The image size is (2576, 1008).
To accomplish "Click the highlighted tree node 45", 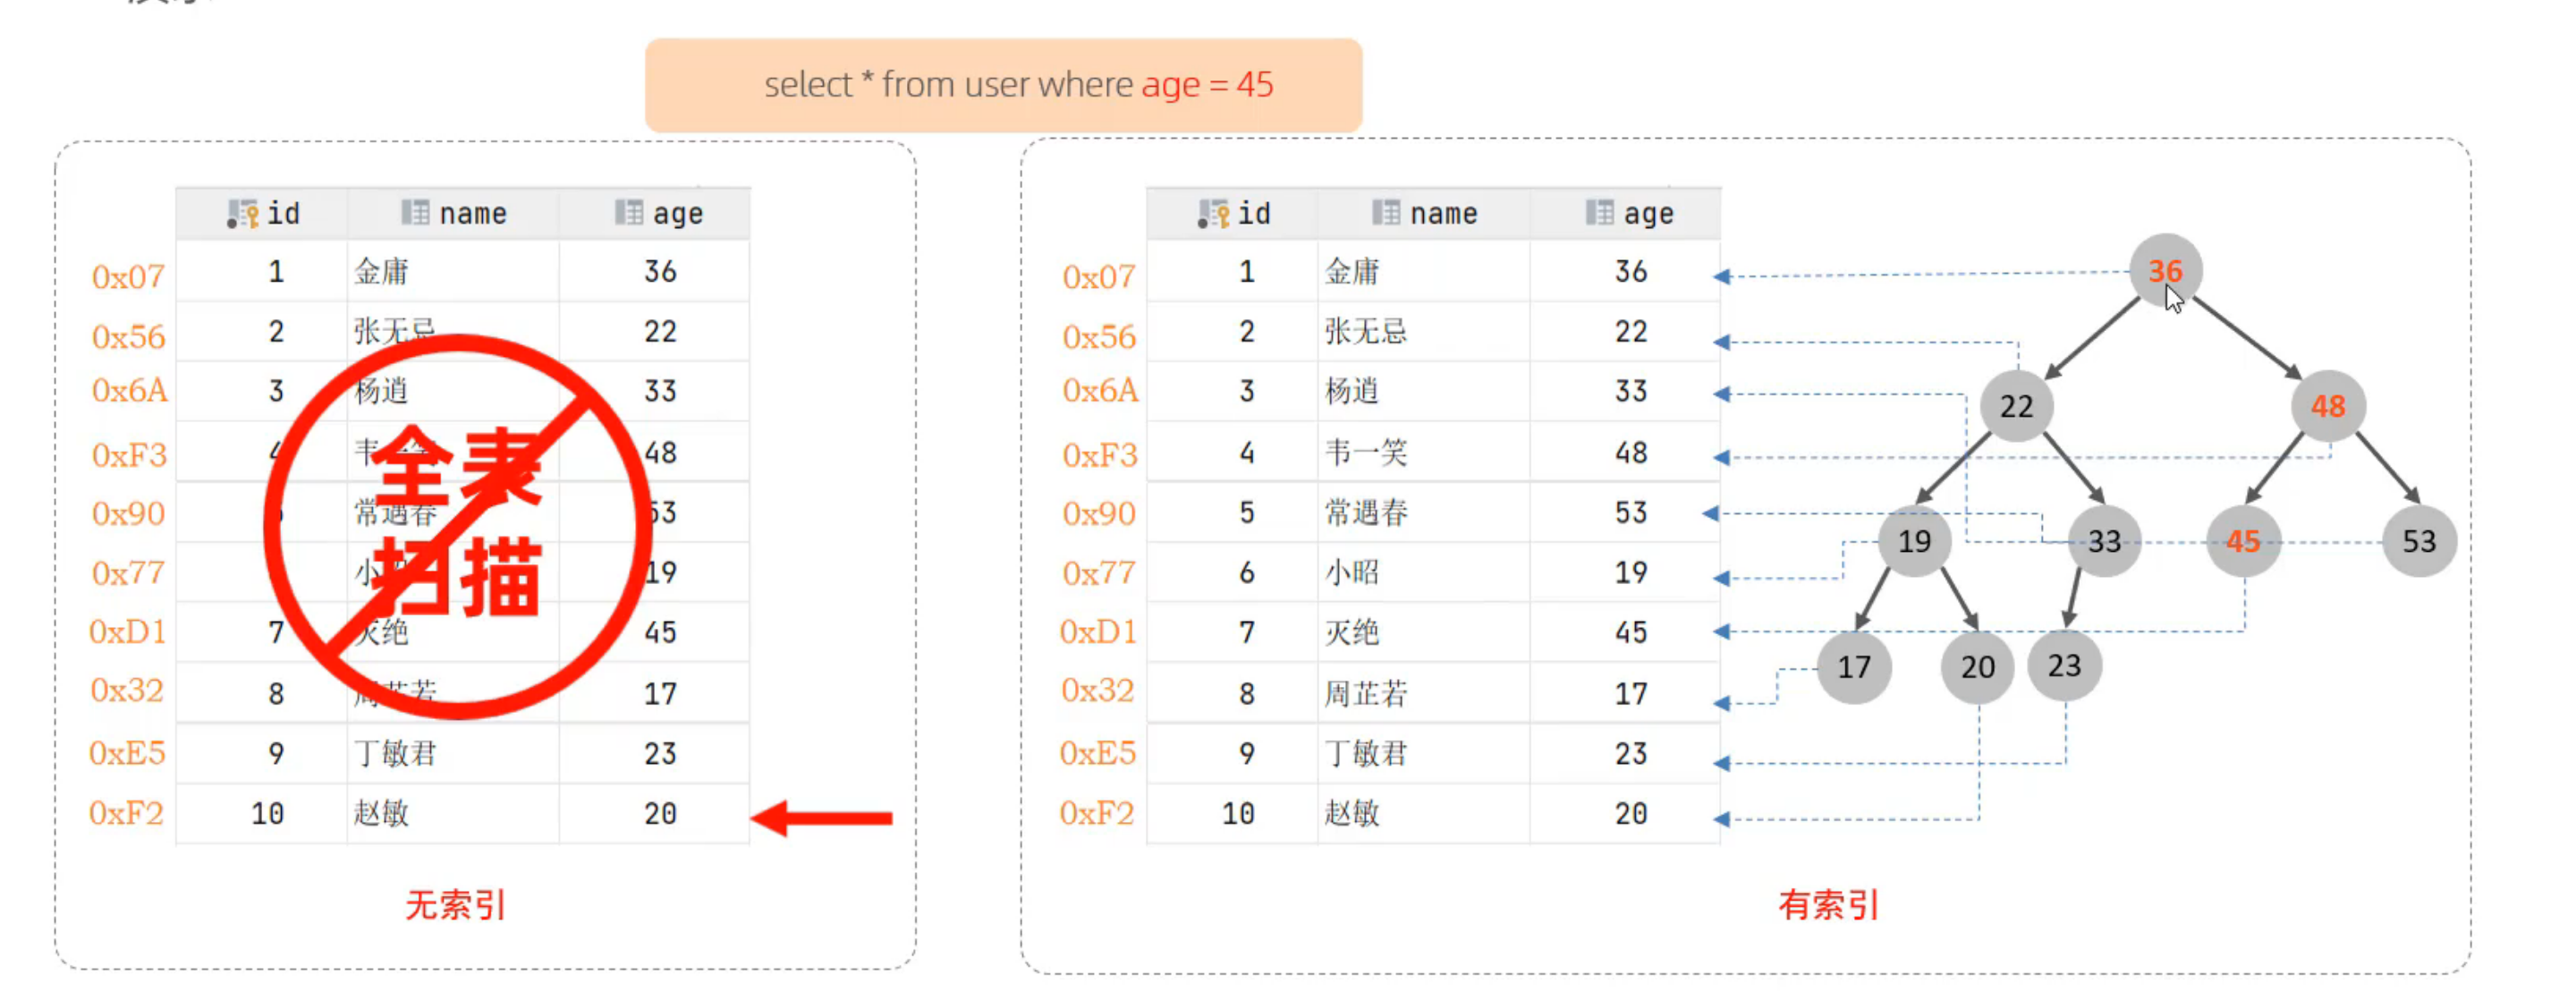I will tap(2242, 541).
